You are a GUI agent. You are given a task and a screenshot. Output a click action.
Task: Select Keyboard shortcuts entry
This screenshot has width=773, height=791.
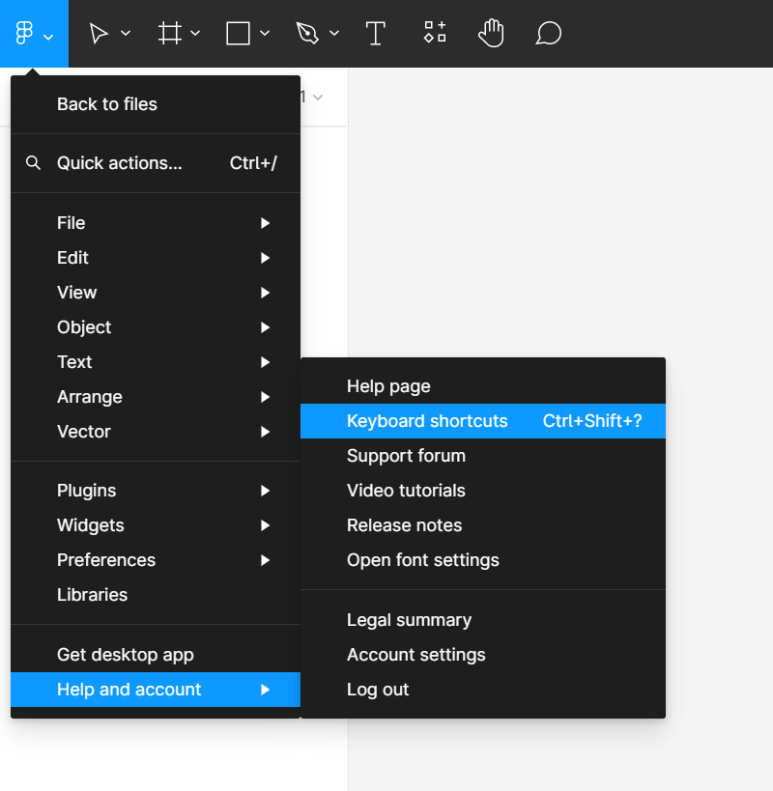tap(483, 421)
